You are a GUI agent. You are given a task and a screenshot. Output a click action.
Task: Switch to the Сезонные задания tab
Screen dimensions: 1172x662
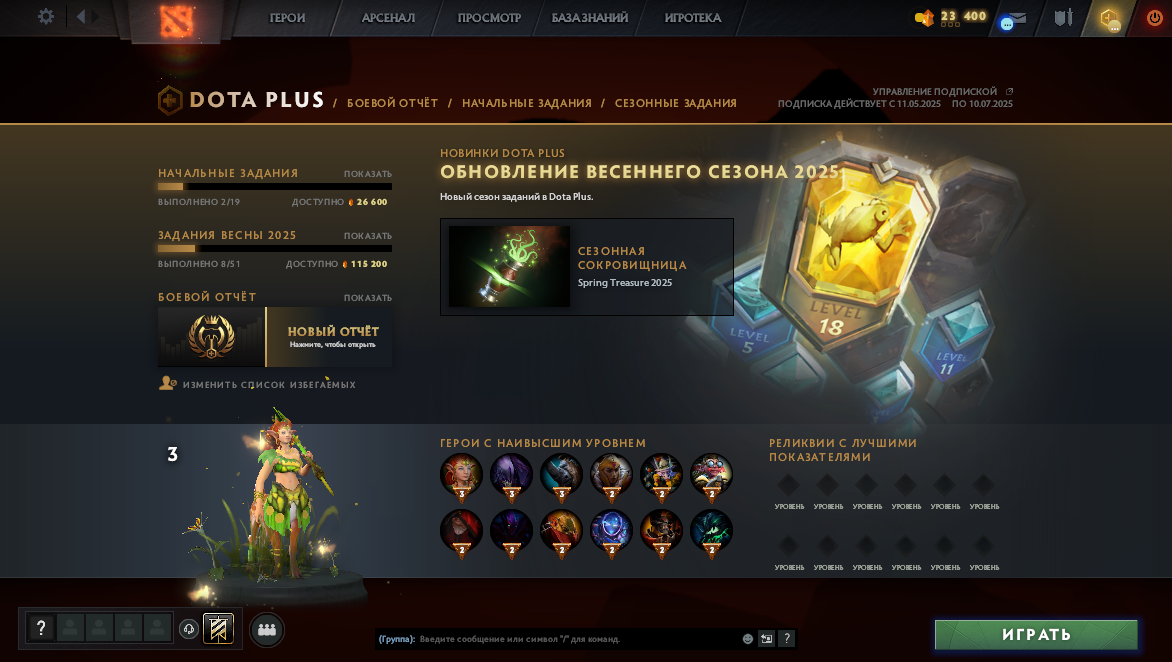[x=676, y=103]
